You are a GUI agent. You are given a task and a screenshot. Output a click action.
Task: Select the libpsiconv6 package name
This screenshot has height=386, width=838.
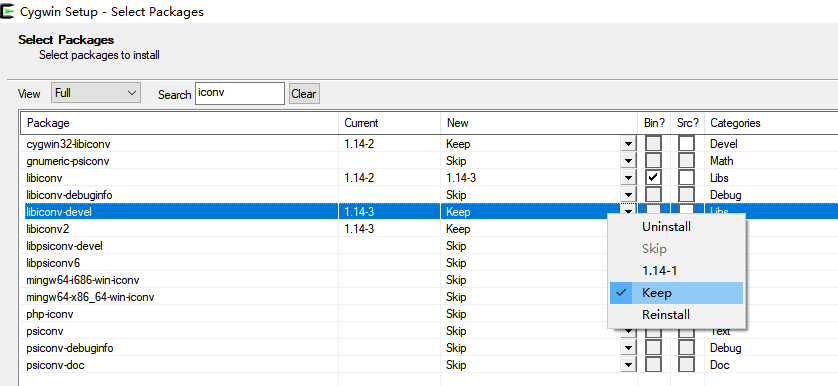53,264
